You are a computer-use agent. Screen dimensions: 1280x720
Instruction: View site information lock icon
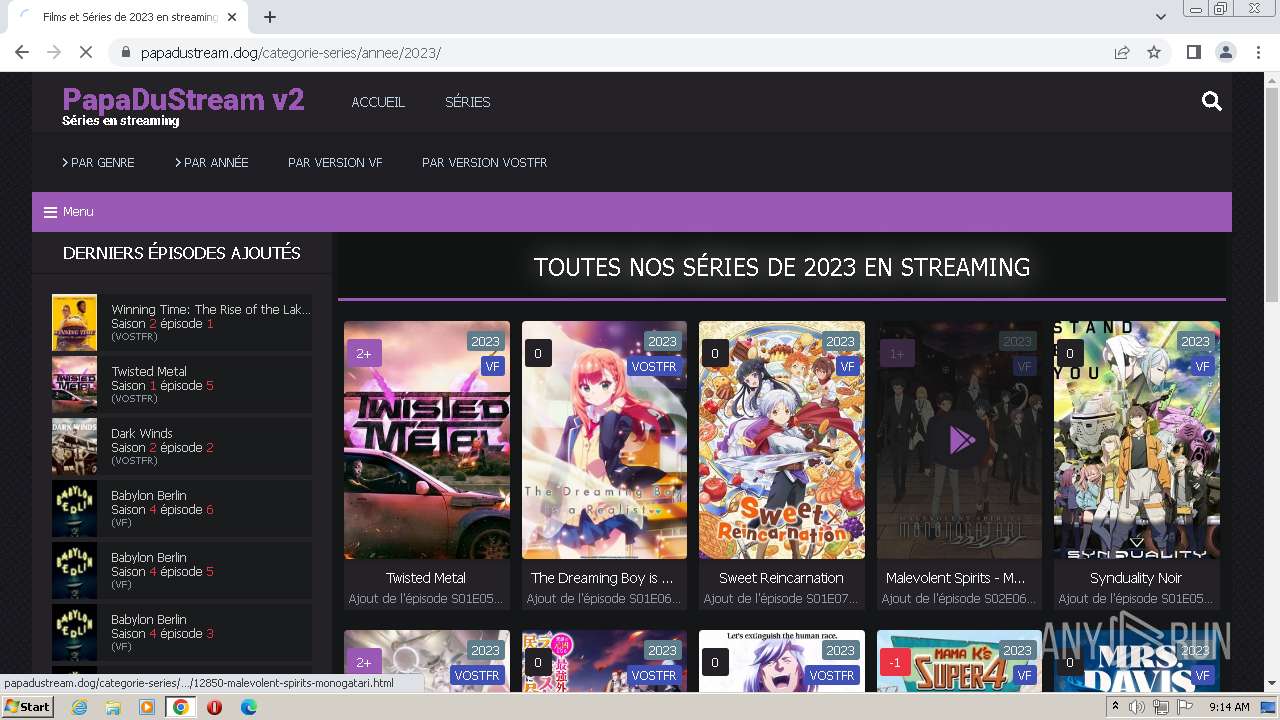click(125, 52)
